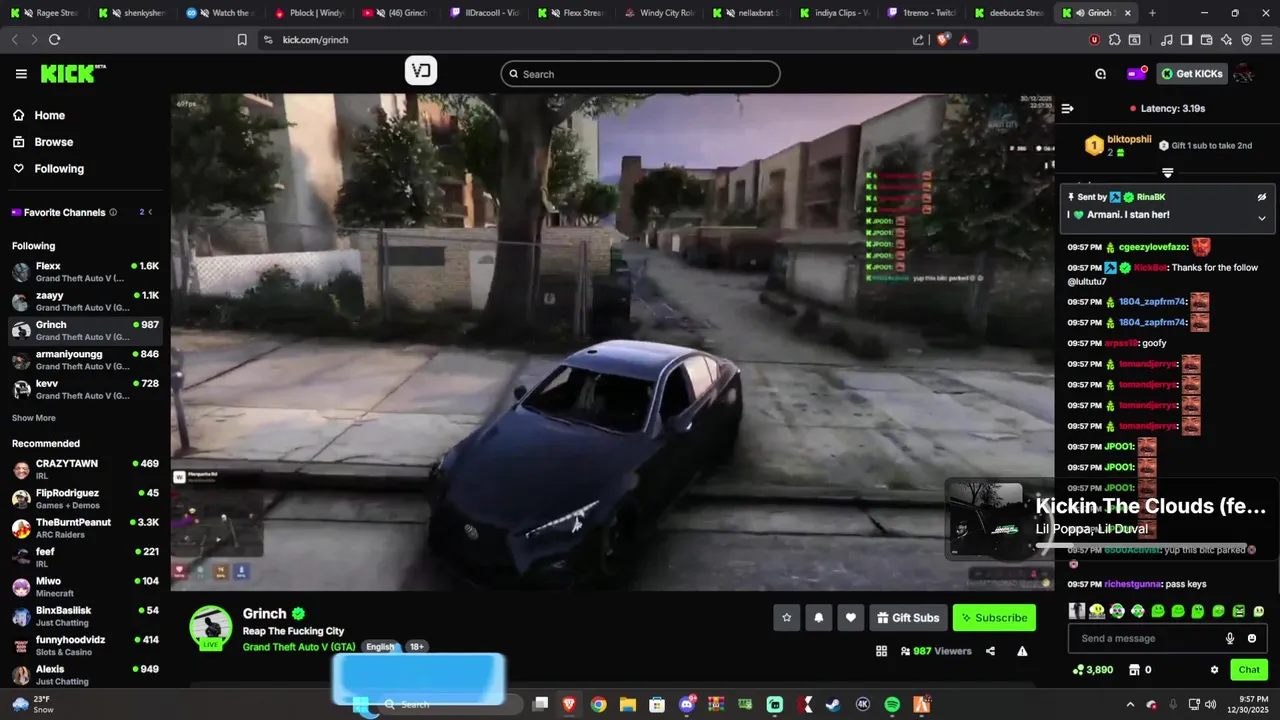This screenshot has height=720, width=1280.
Task: Collapse chat with the arrow-lines icon
Action: [1067, 108]
